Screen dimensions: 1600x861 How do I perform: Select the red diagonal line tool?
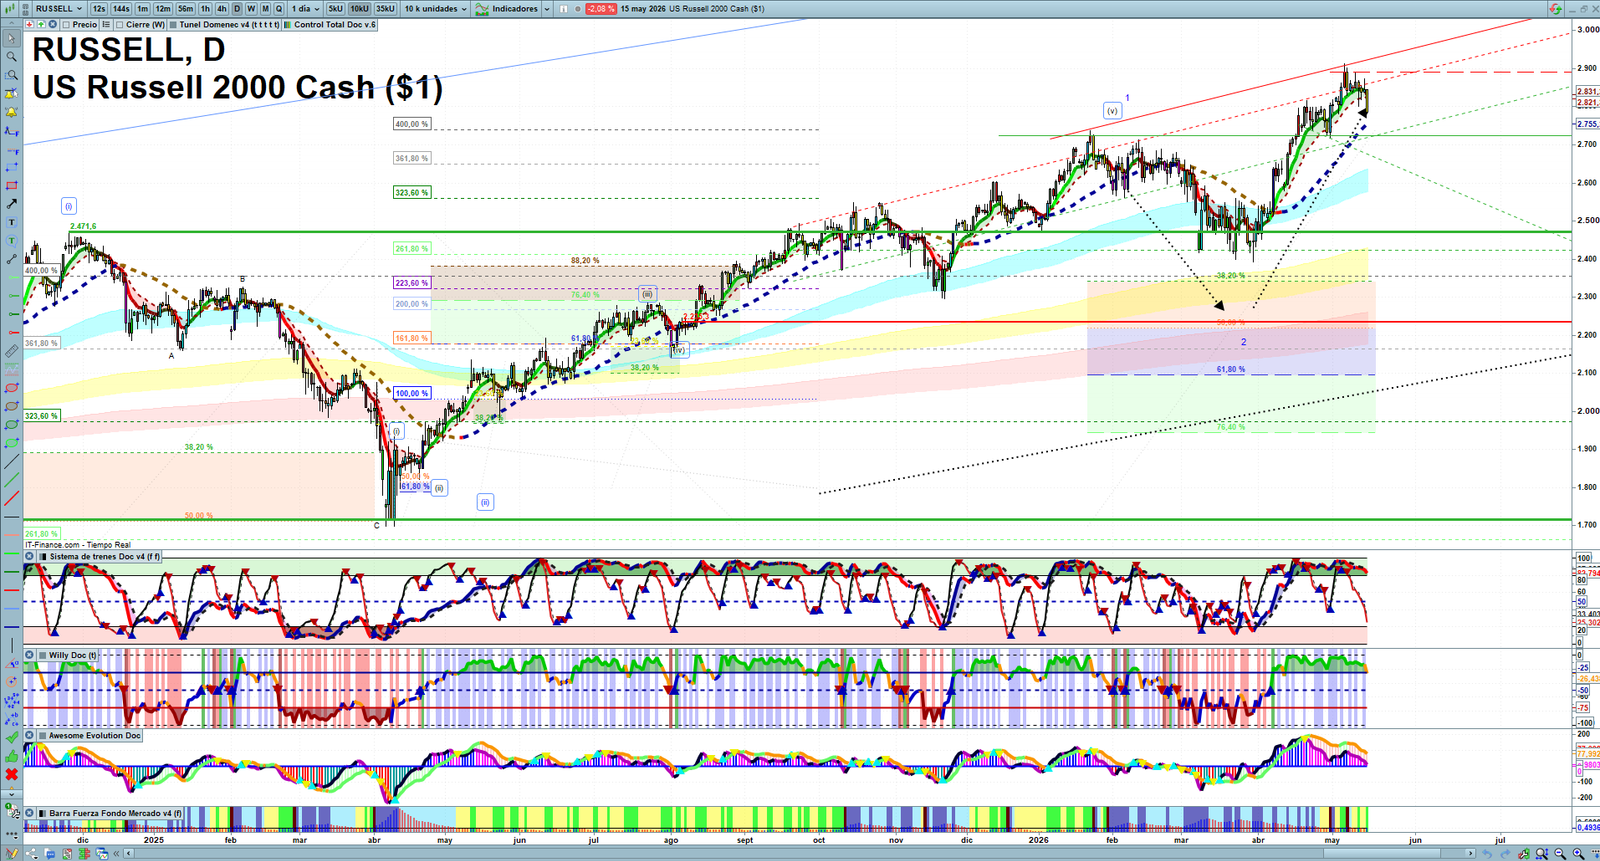coord(11,498)
